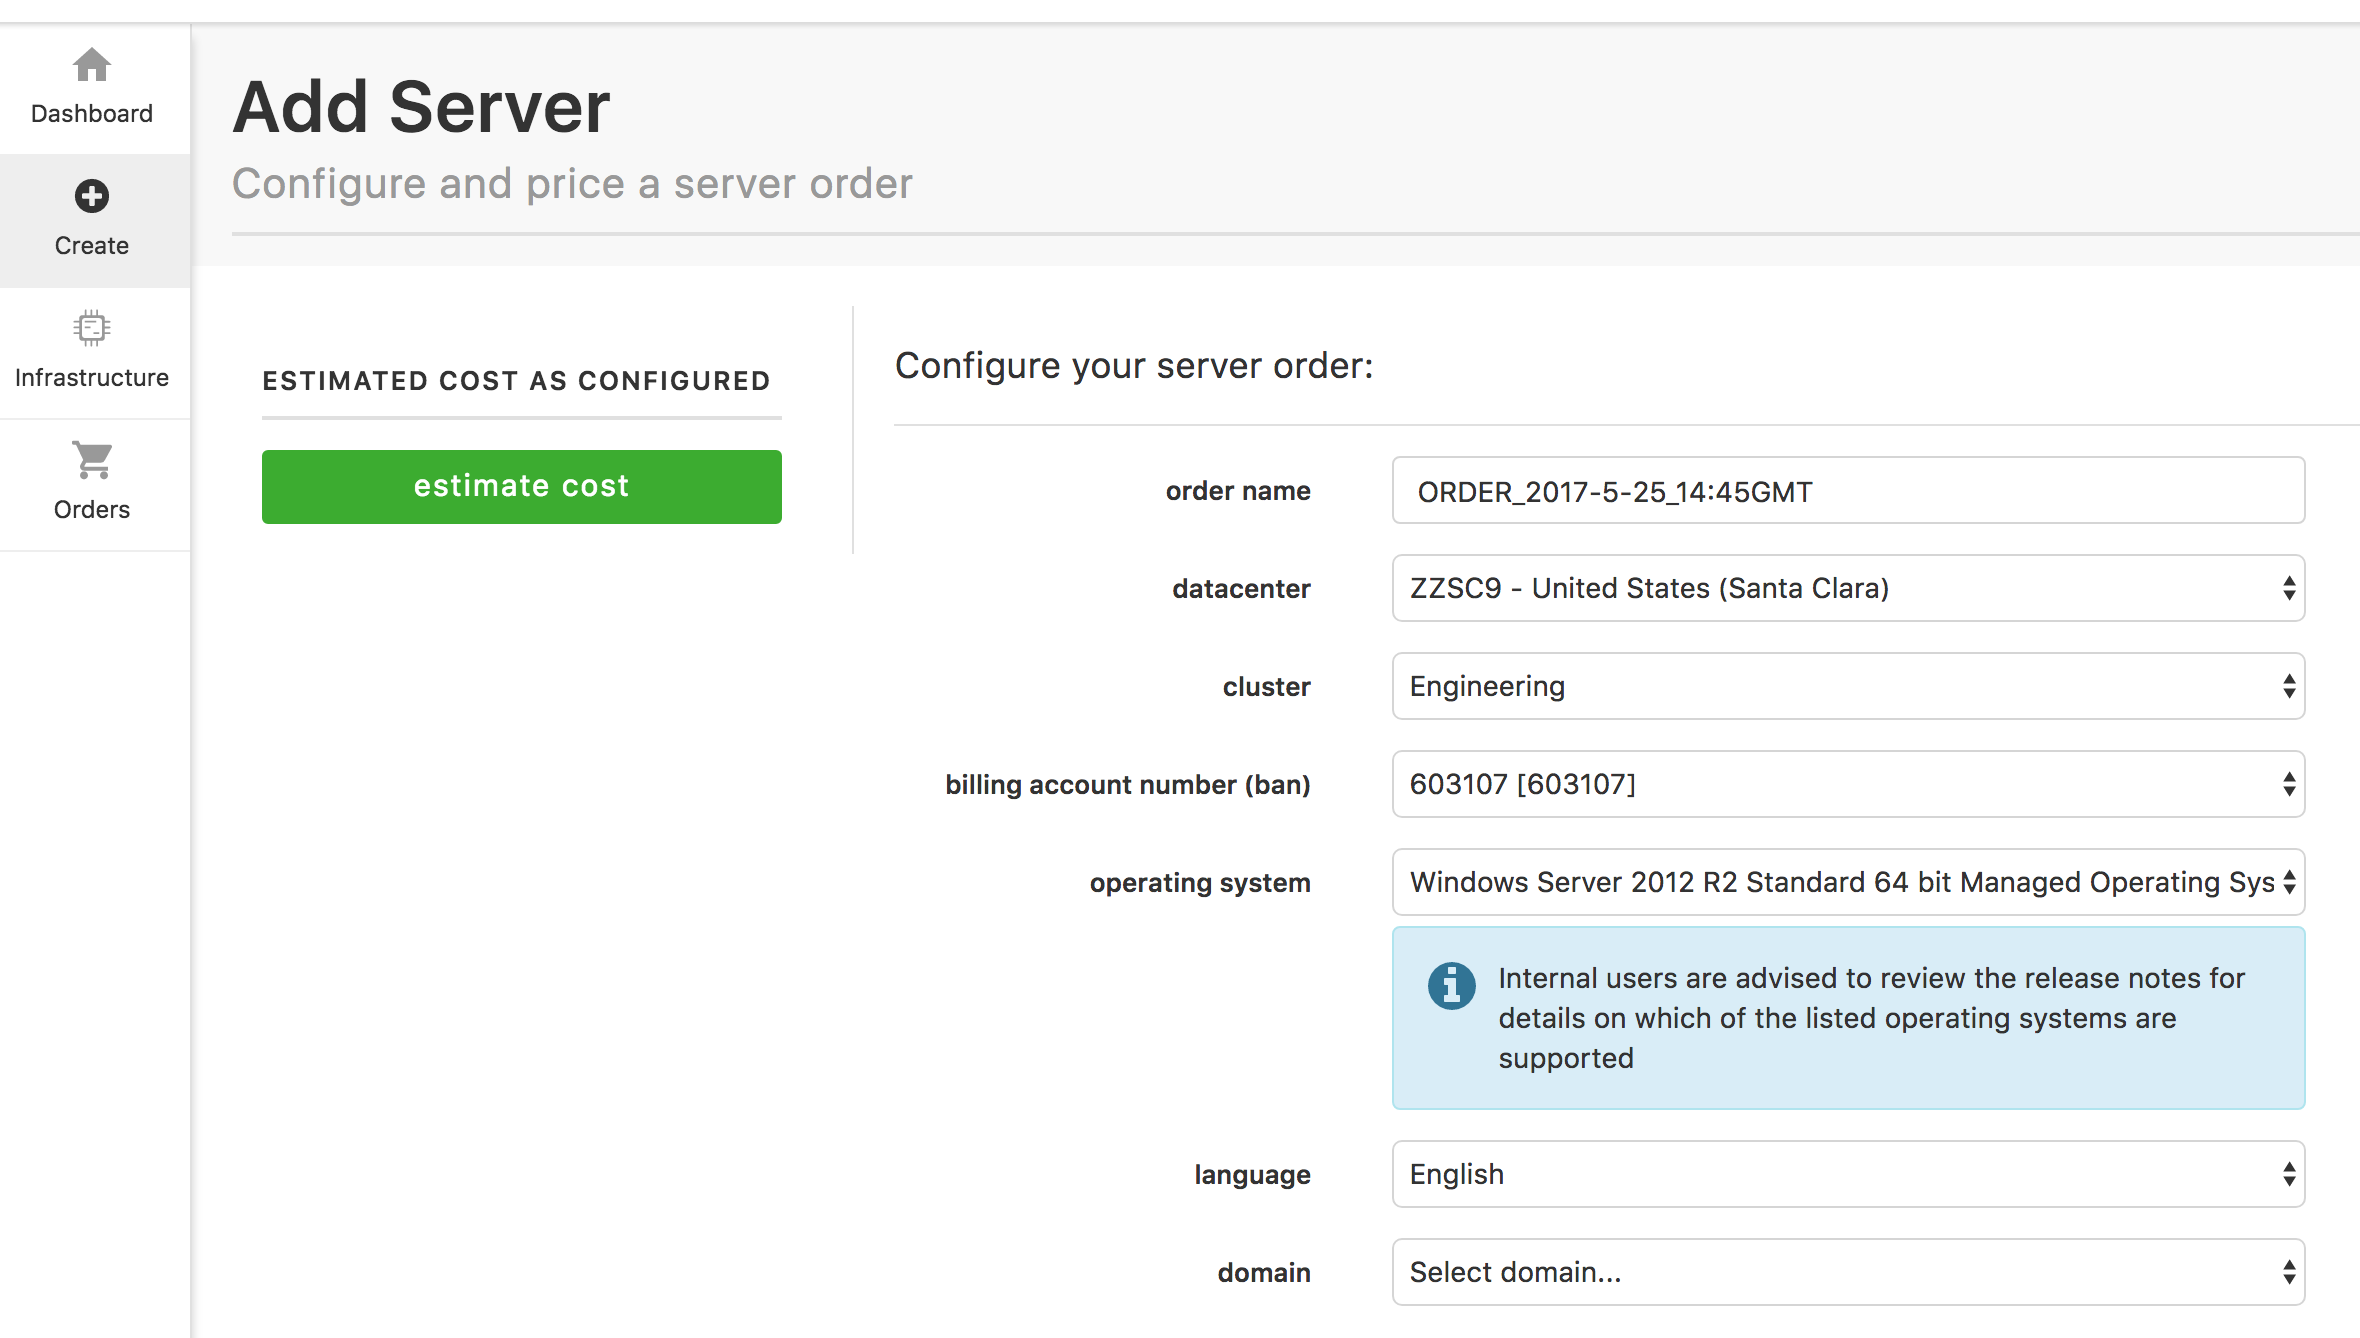Screen dimensions: 2360x1338
Task: Open the cluster dropdown showing Engineering
Action: click(1848, 687)
